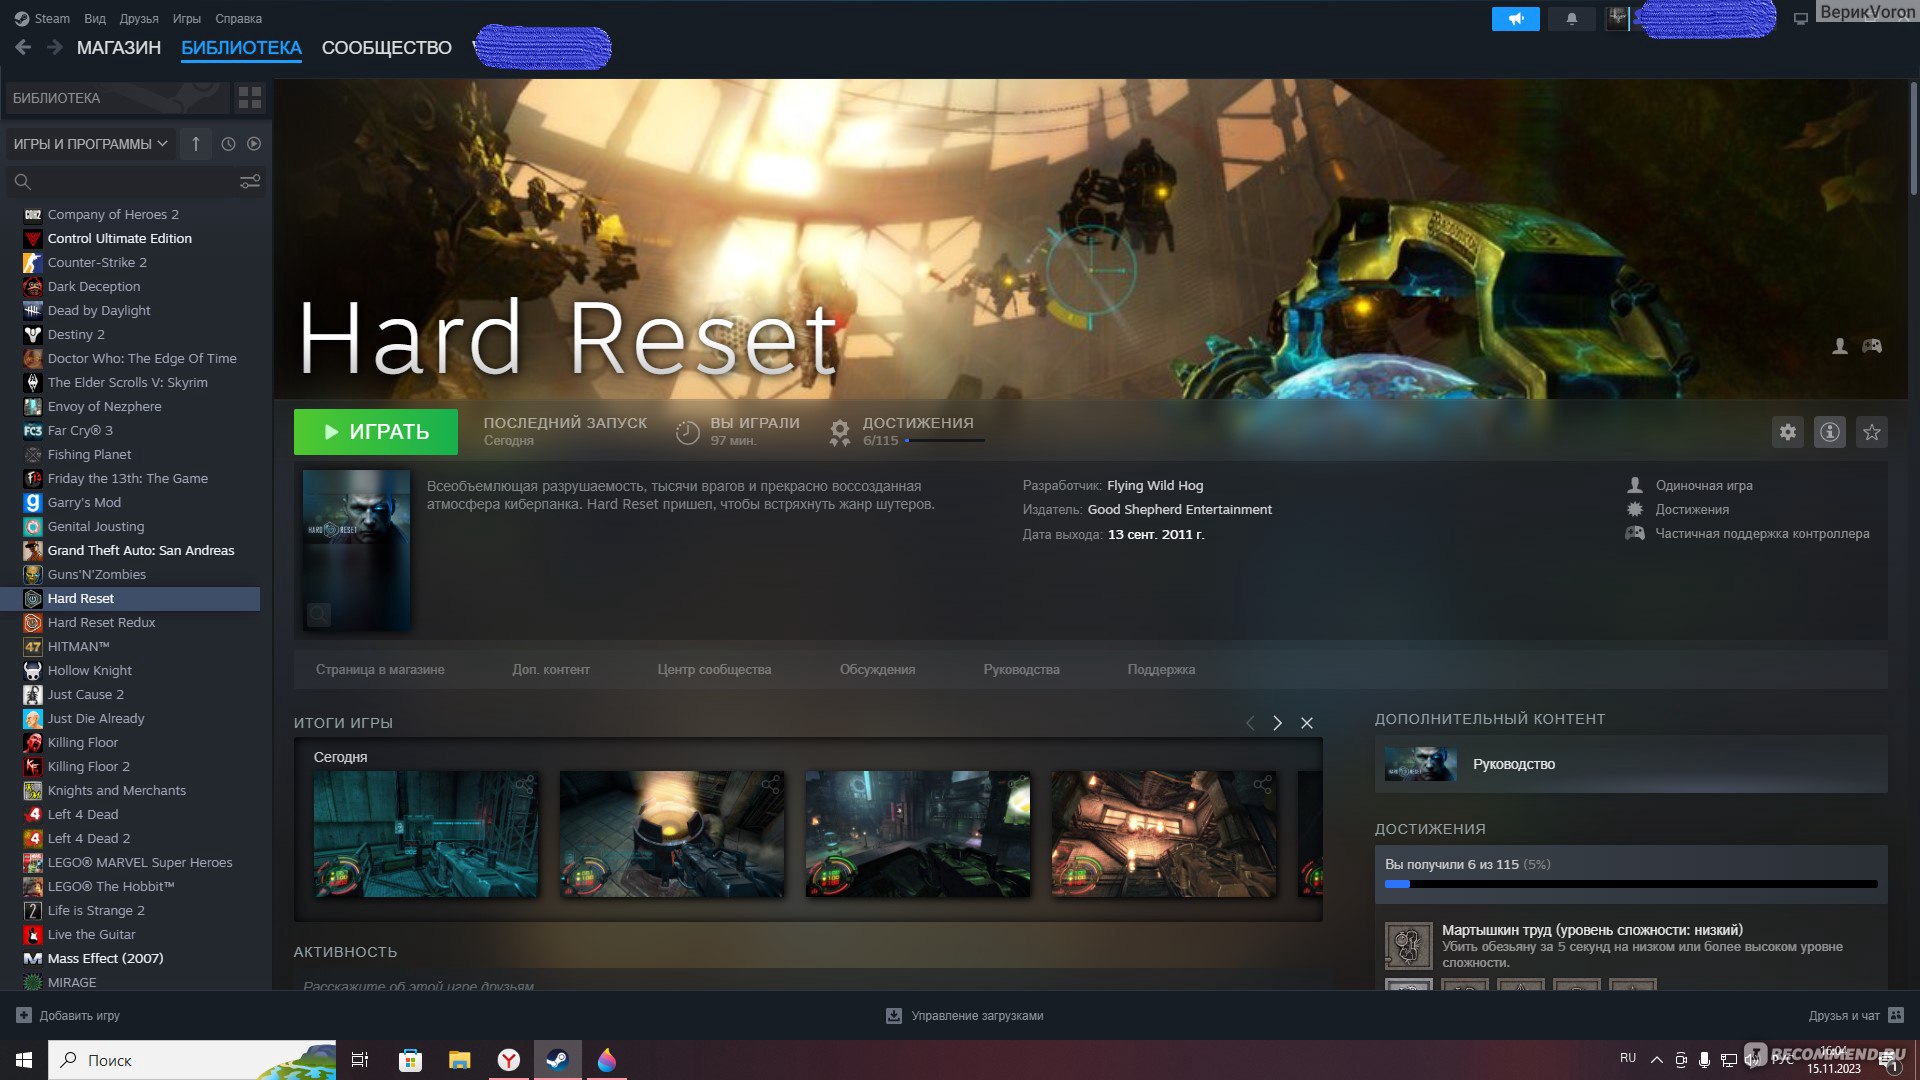The width and height of the screenshot is (1920, 1080).
Task: Select Counter-Strike 2 in library
Action: [97, 263]
